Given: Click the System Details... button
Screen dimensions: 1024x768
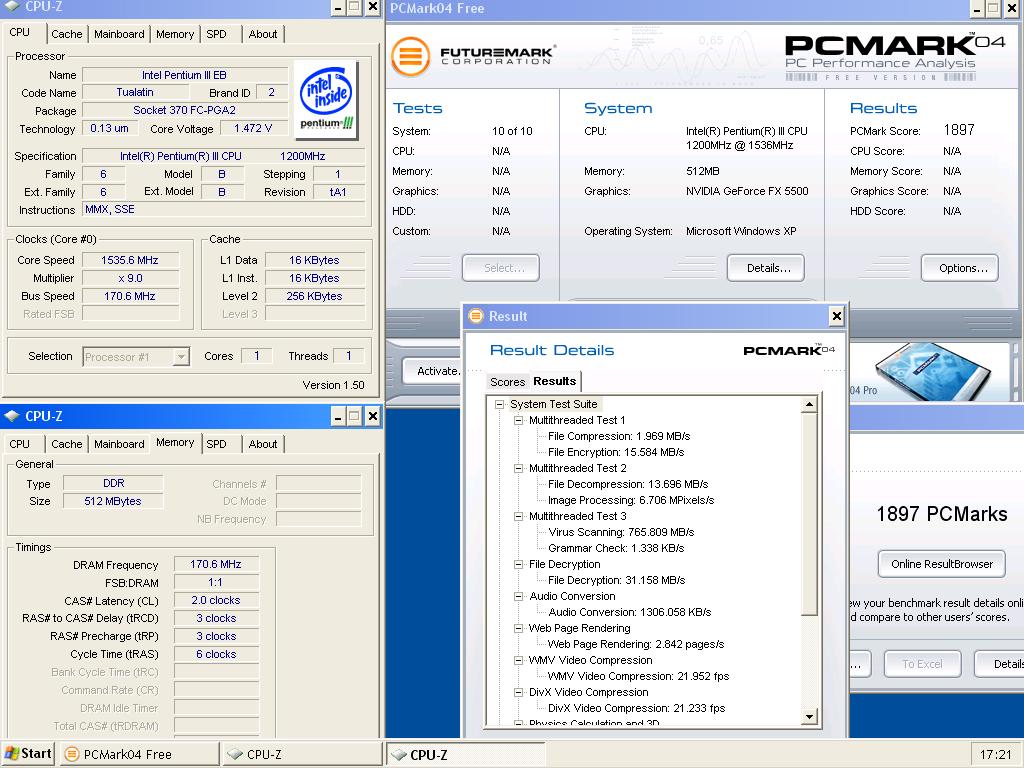Looking at the screenshot, I should [766, 268].
